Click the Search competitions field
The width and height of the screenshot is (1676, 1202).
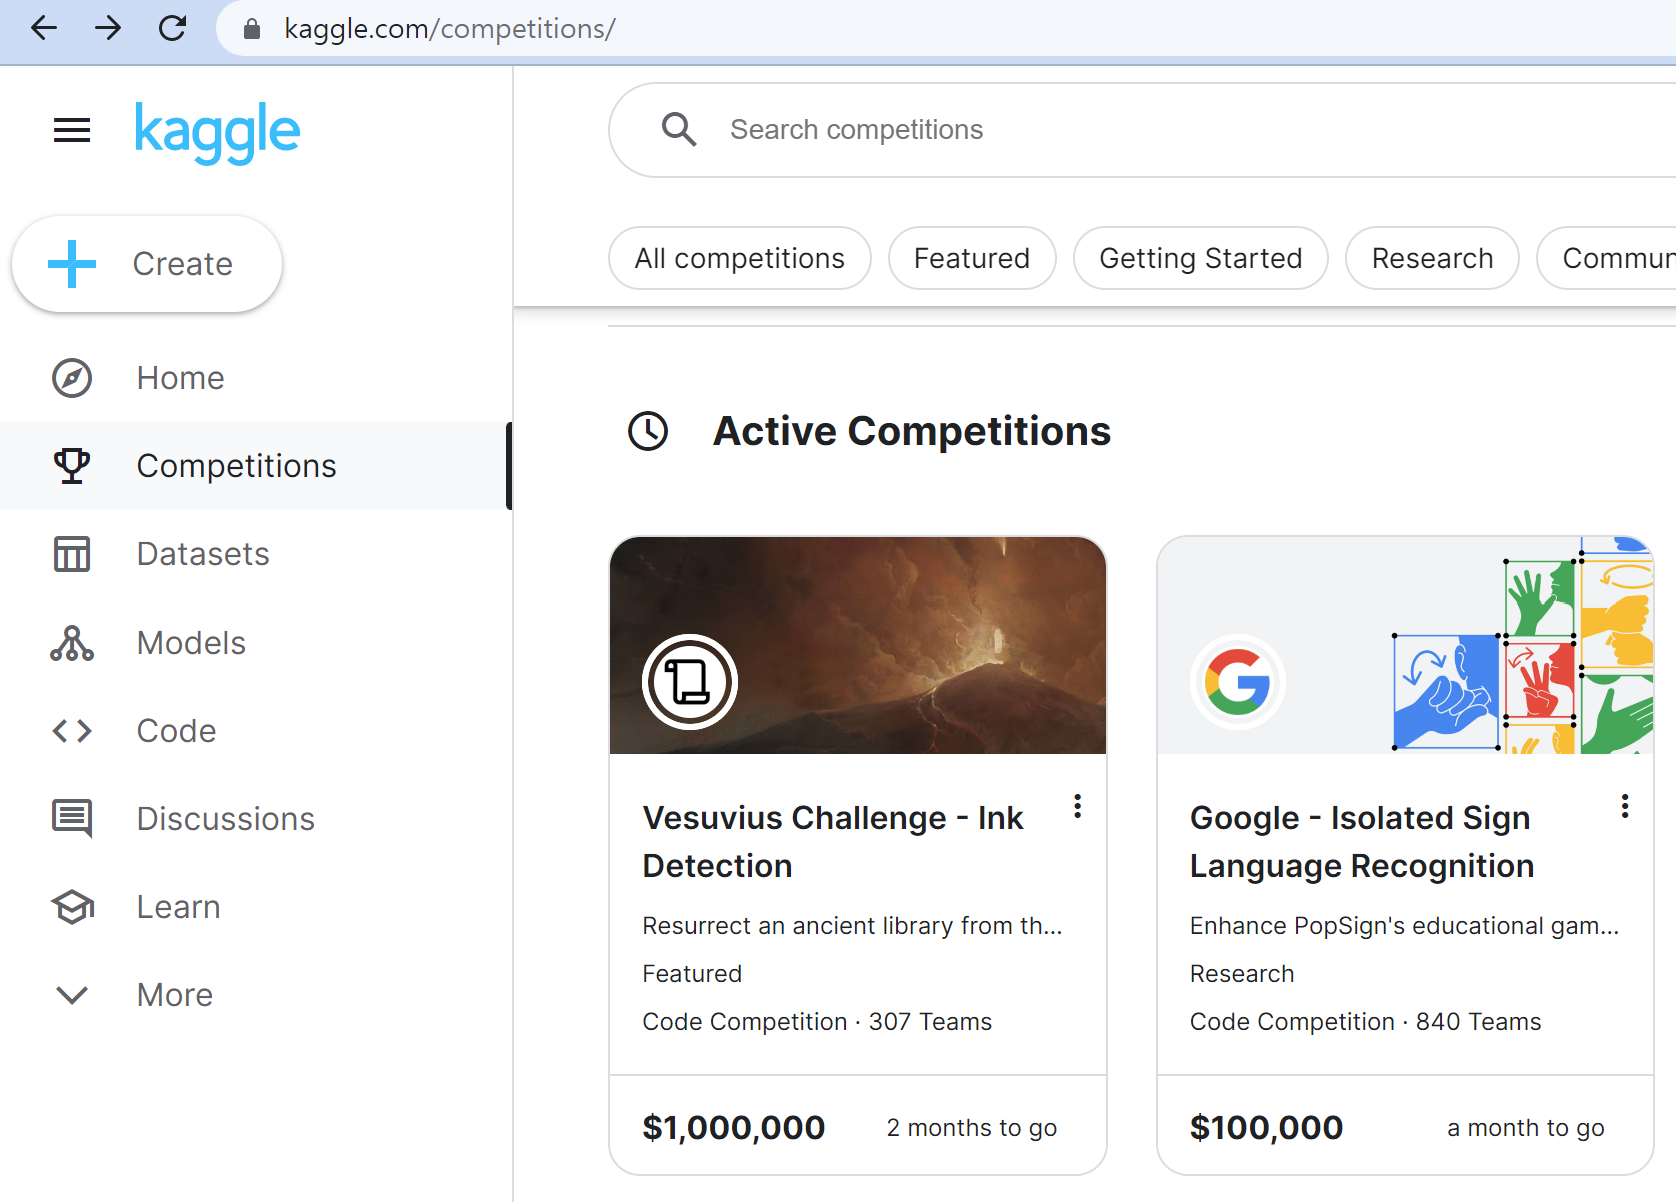tap(1142, 130)
